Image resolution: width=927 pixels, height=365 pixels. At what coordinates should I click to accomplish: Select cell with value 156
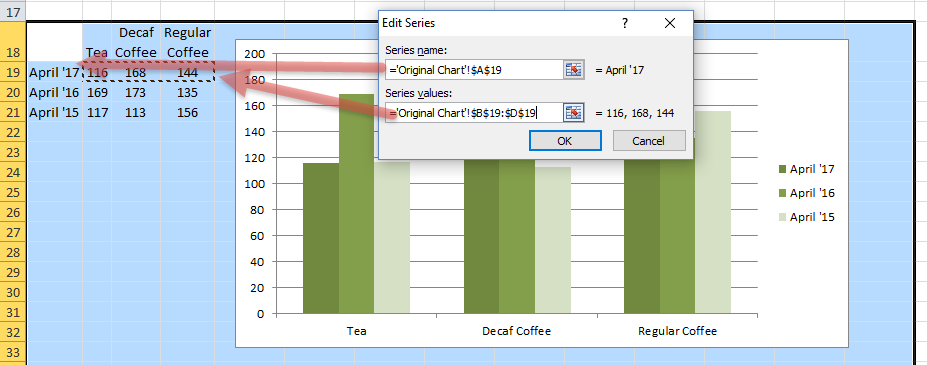(x=187, y=112)
